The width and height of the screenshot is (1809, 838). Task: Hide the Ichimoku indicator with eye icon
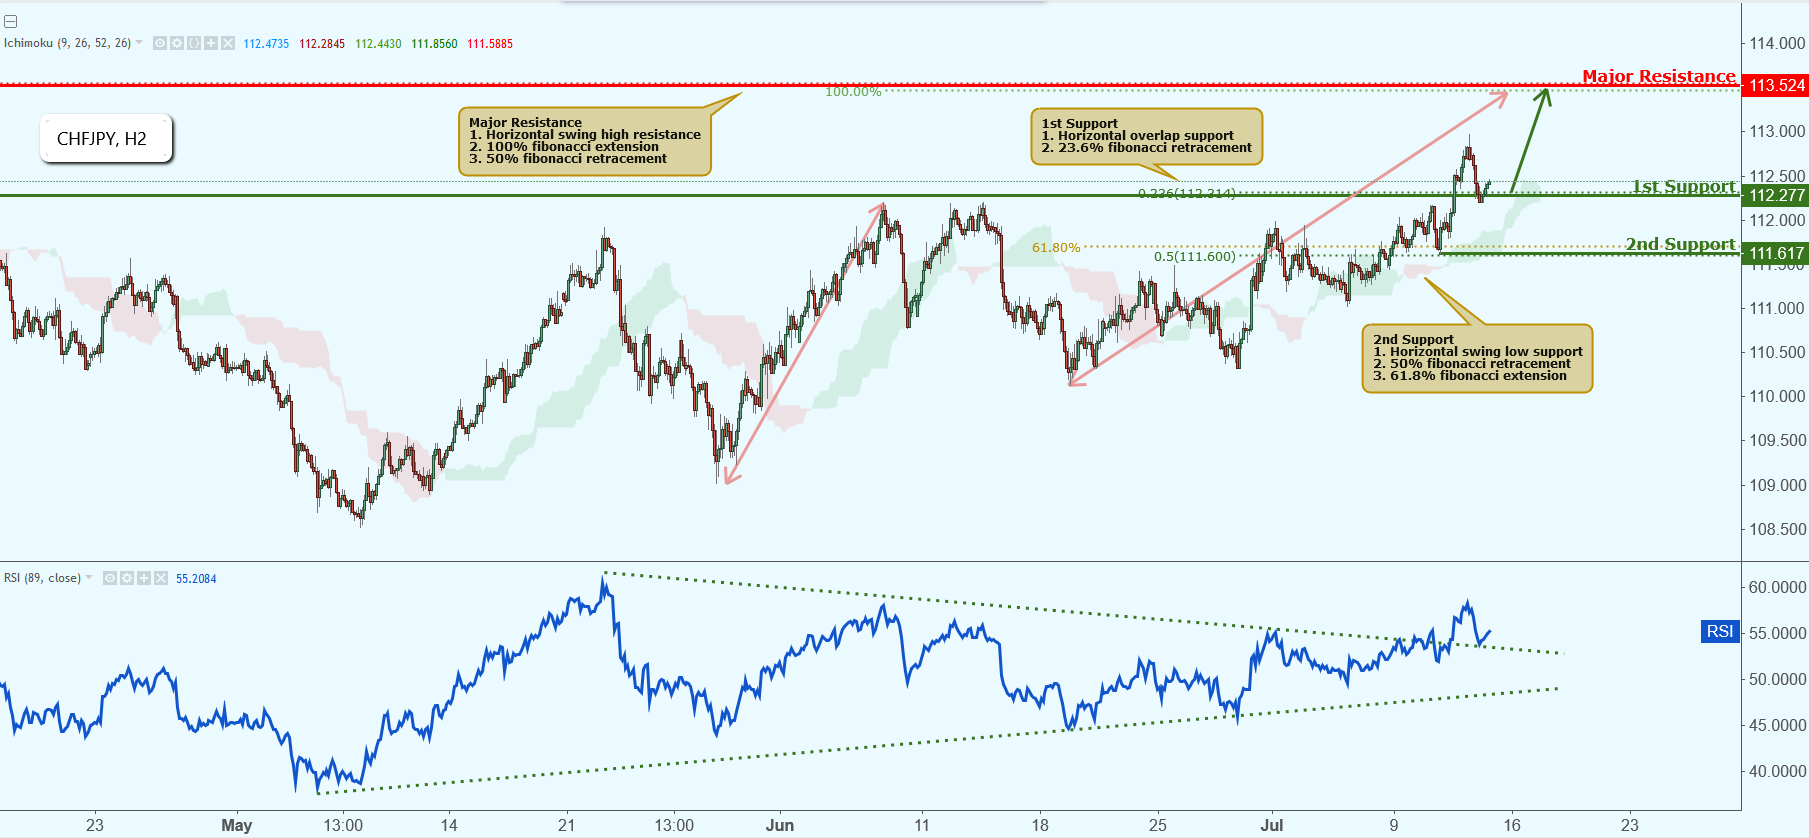[x=160, y=43]
